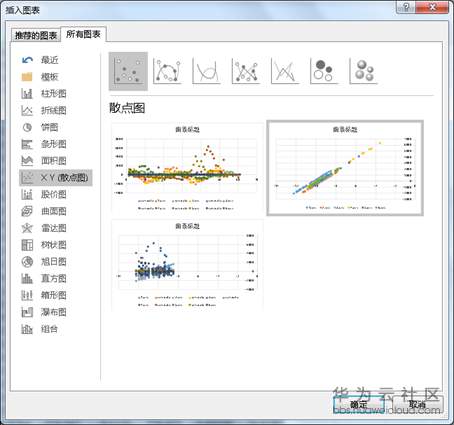
Task: Select the 树状图 category label
Action: [54, 245]
